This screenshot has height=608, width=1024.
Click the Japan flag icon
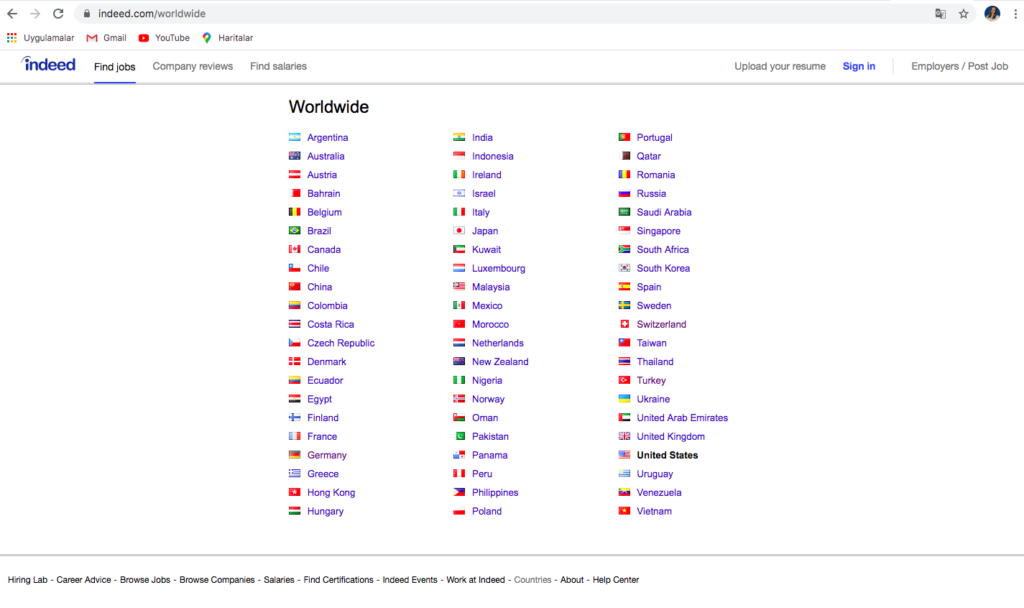coord(459,231)
